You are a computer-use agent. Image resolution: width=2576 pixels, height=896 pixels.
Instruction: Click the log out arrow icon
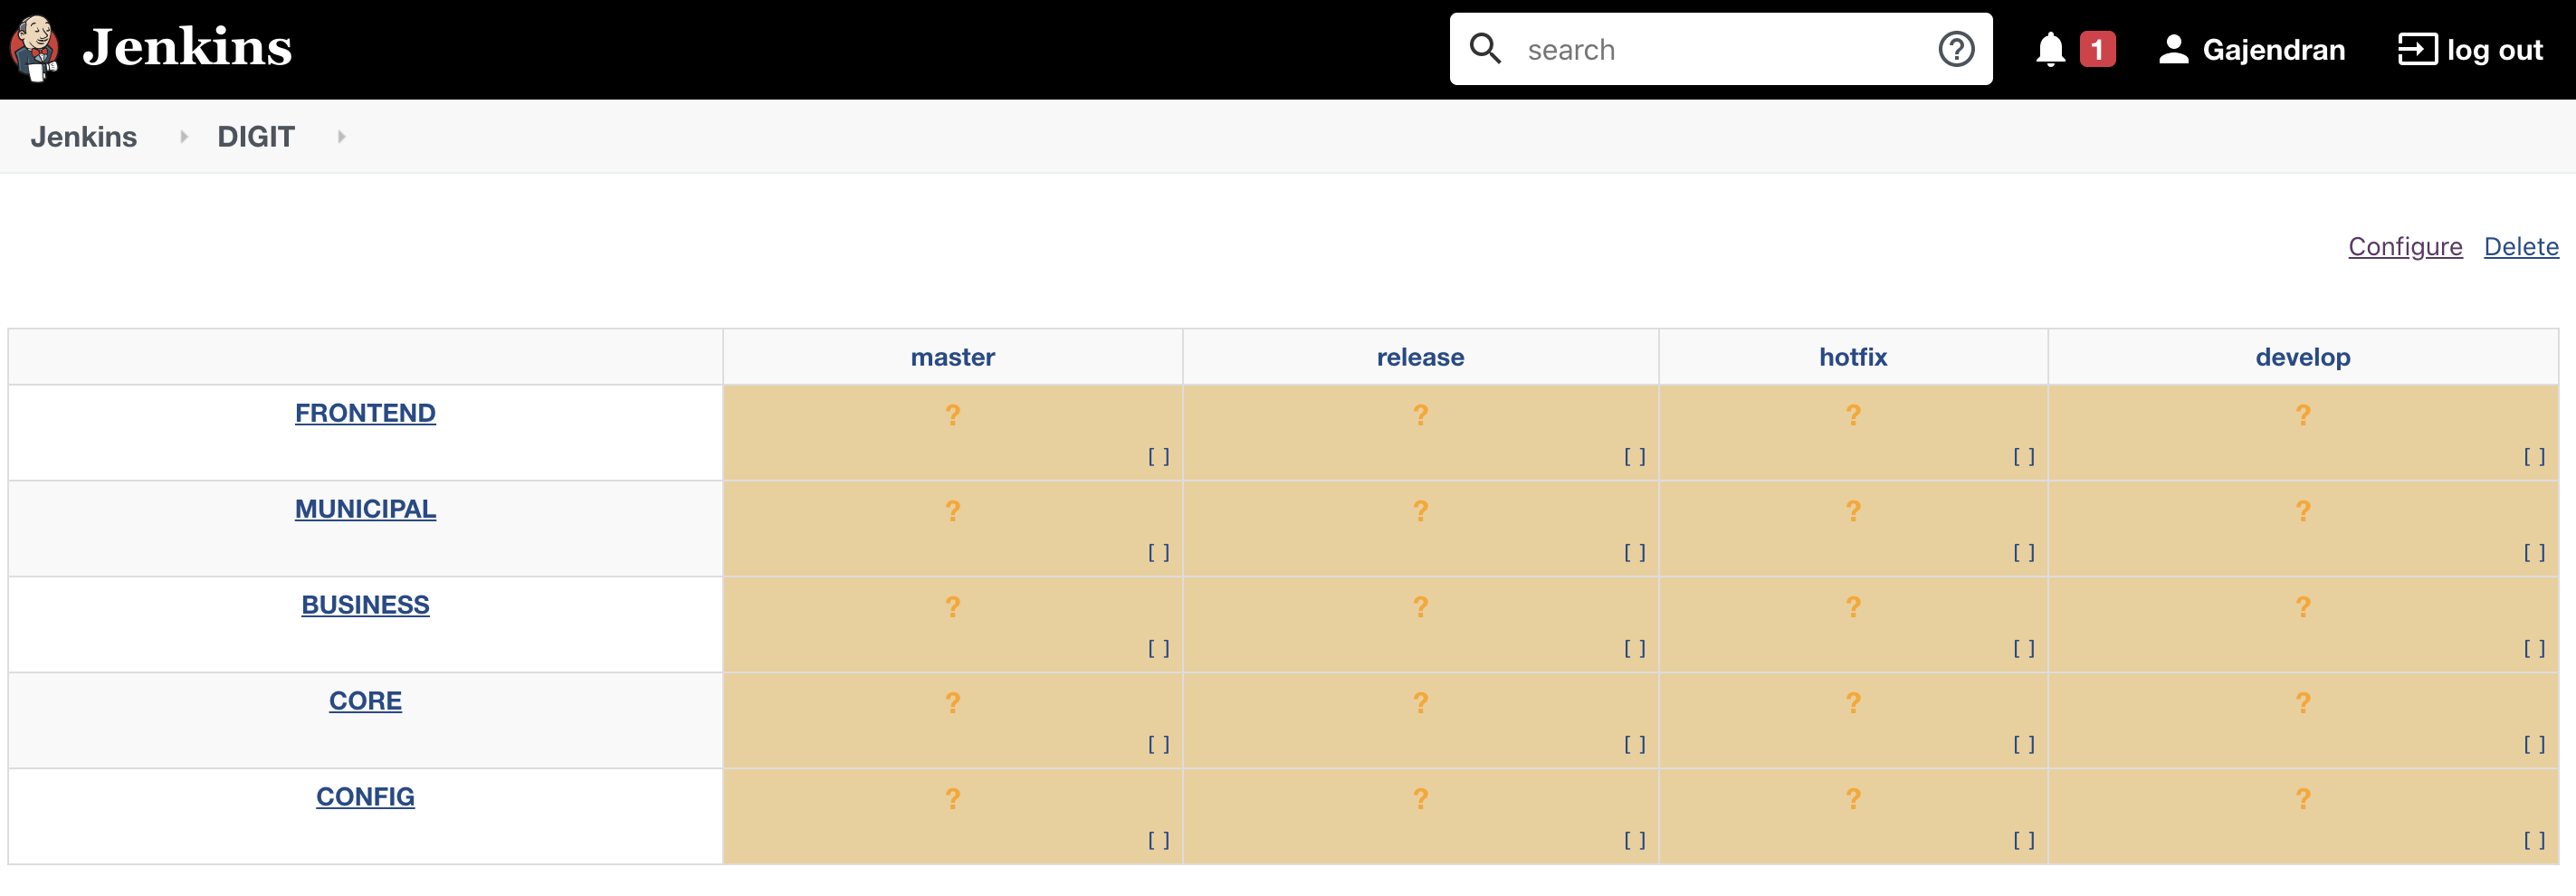(x=2417, y=49)
